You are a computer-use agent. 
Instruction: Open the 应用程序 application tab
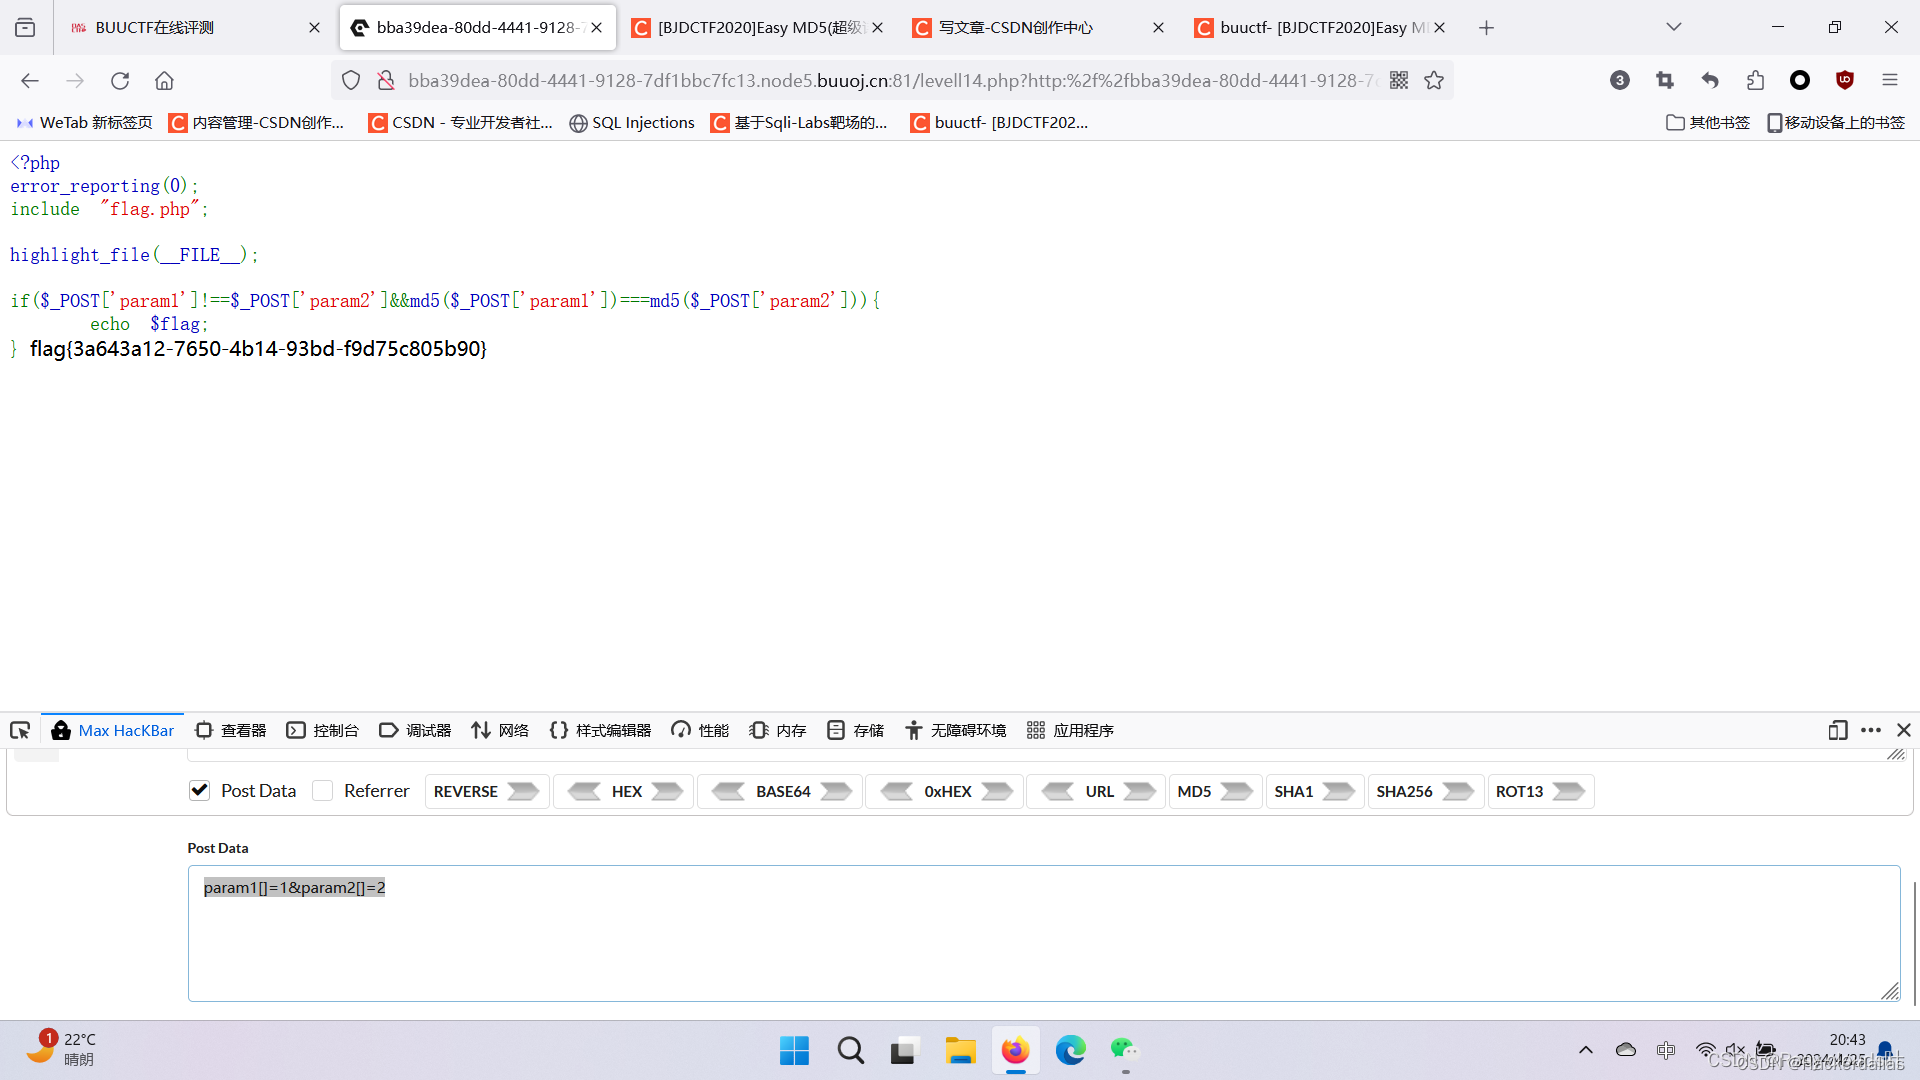click(1071, 730)
